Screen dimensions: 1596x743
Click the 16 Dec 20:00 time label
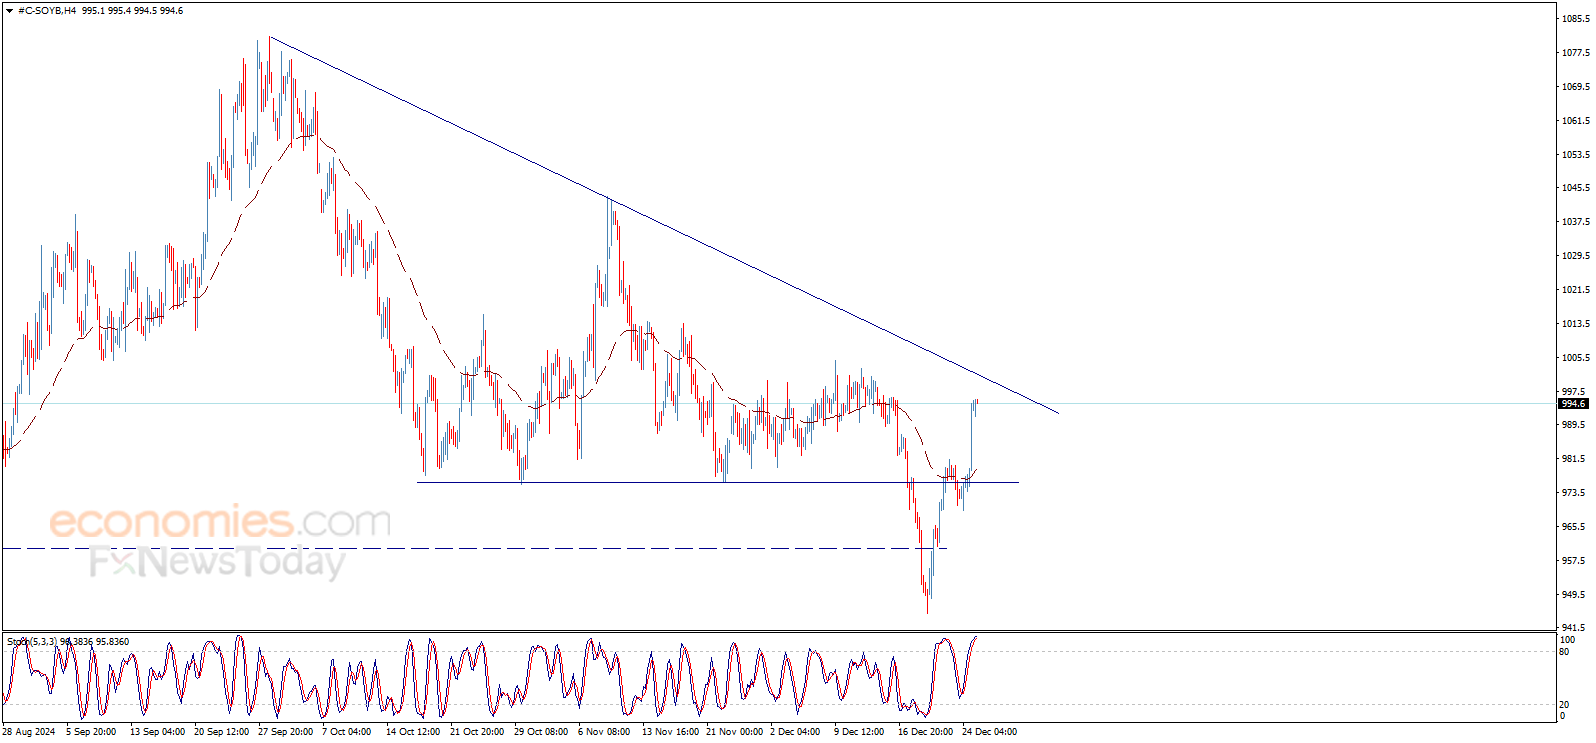[925, 732]
